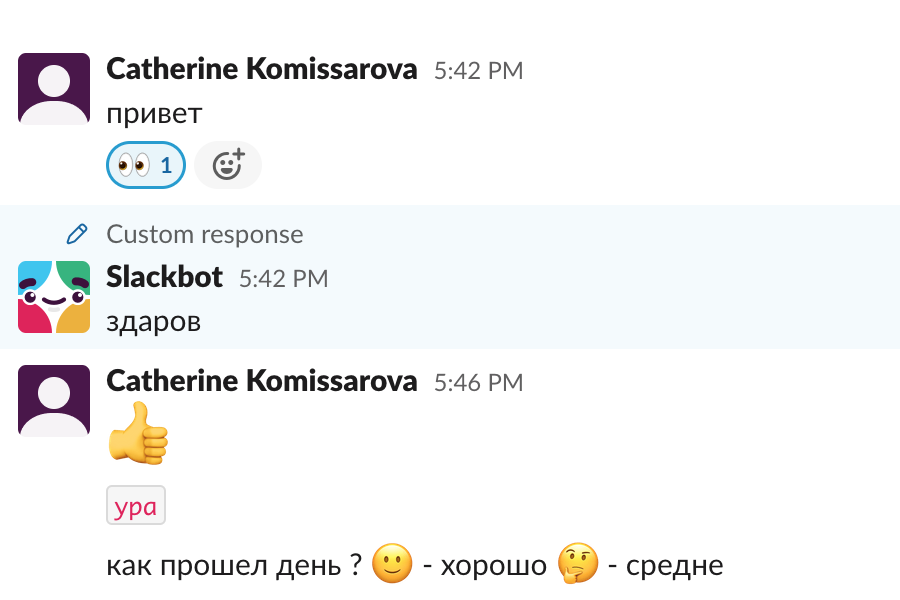The height and width of the screenshot is (600, 900).
Task: Select the здаров reply from Slackbot
Action: click(153, 322)
